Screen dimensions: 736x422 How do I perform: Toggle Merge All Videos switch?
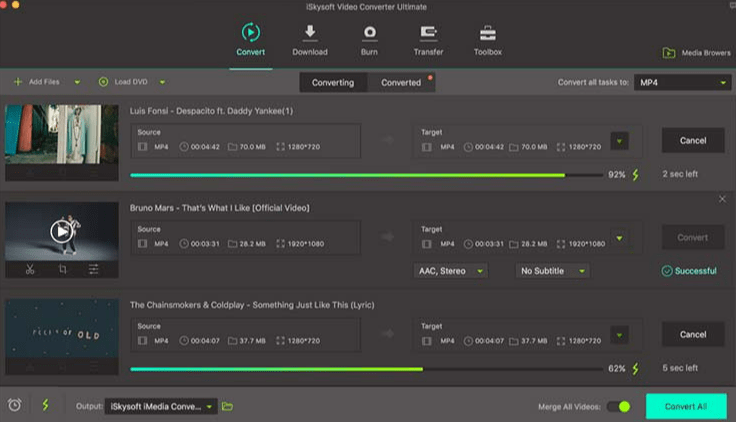[x=620, y=406]
